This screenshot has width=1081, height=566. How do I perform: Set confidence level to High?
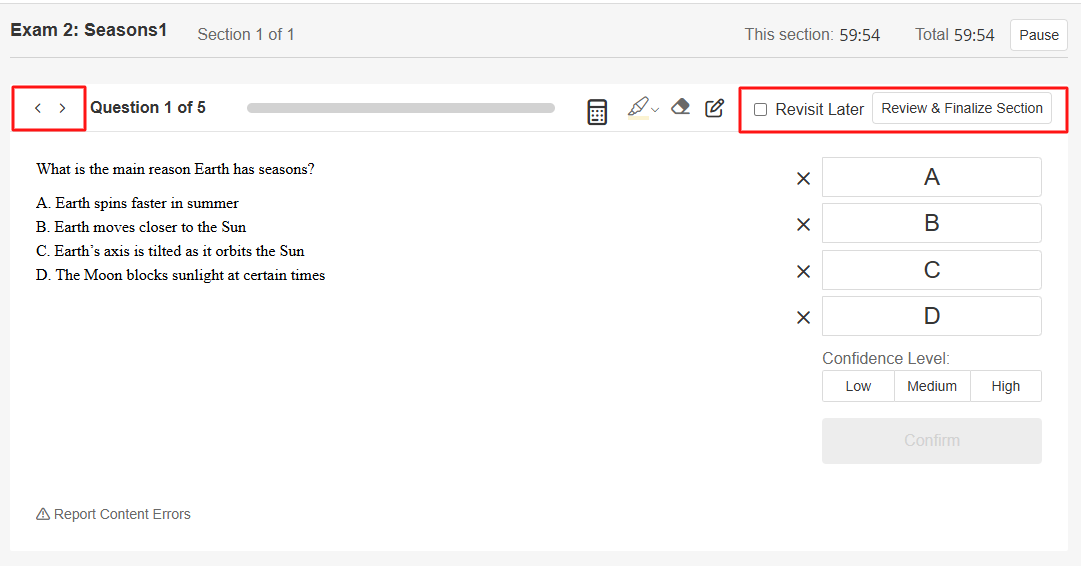coord(1006,386)
